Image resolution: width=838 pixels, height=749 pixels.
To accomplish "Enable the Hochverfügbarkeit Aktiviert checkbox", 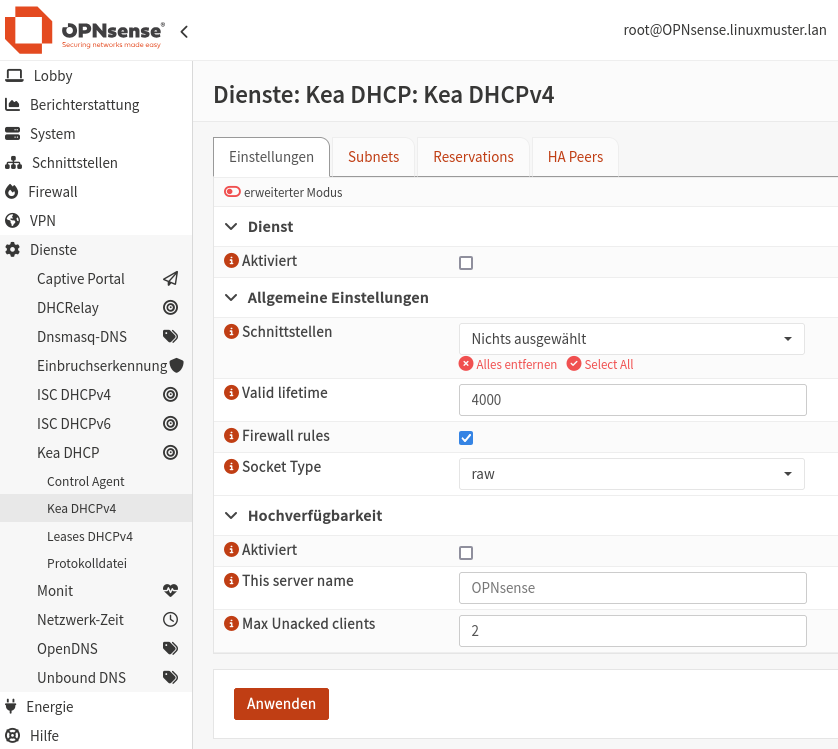I will pyautogui.click(x=466, y=553).
